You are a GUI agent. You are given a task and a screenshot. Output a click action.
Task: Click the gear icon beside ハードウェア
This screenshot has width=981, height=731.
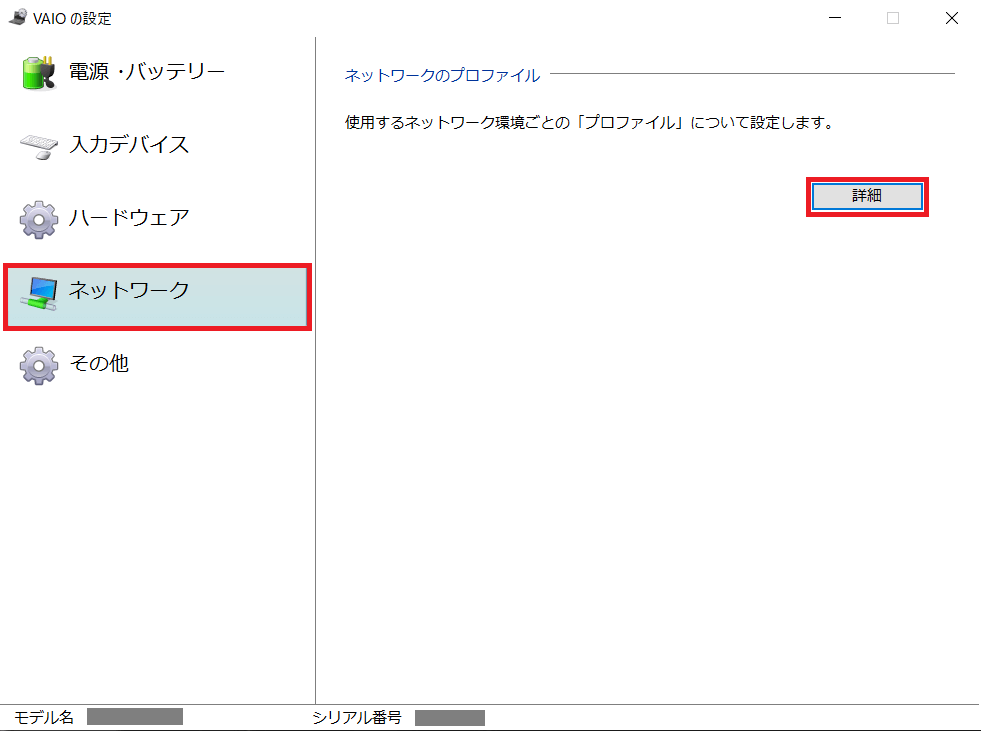[x=39, y=220]
